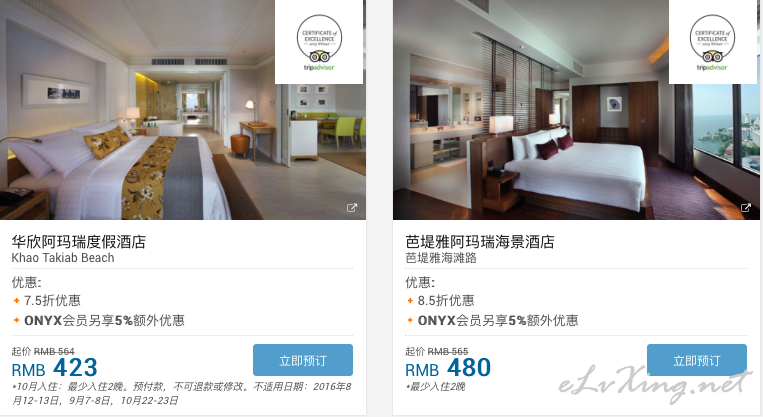This screenshot has width=763, height=417.
Task: Open external link icon on left hotel photo
Action: coord(352,208)
